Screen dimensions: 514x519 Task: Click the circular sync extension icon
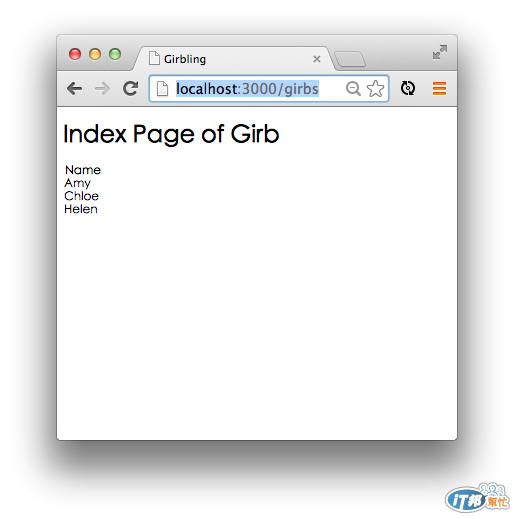point(408,88)
